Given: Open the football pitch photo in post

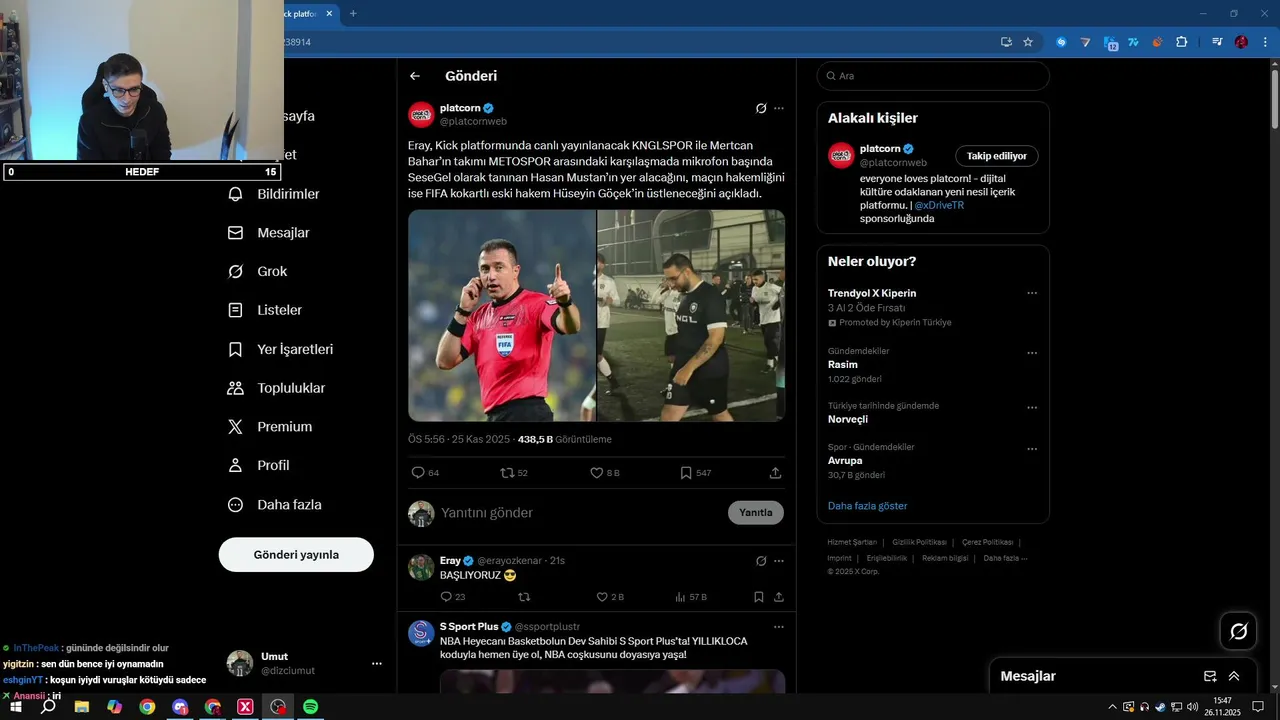Looking at the screenshot, I should pos(691,315).
